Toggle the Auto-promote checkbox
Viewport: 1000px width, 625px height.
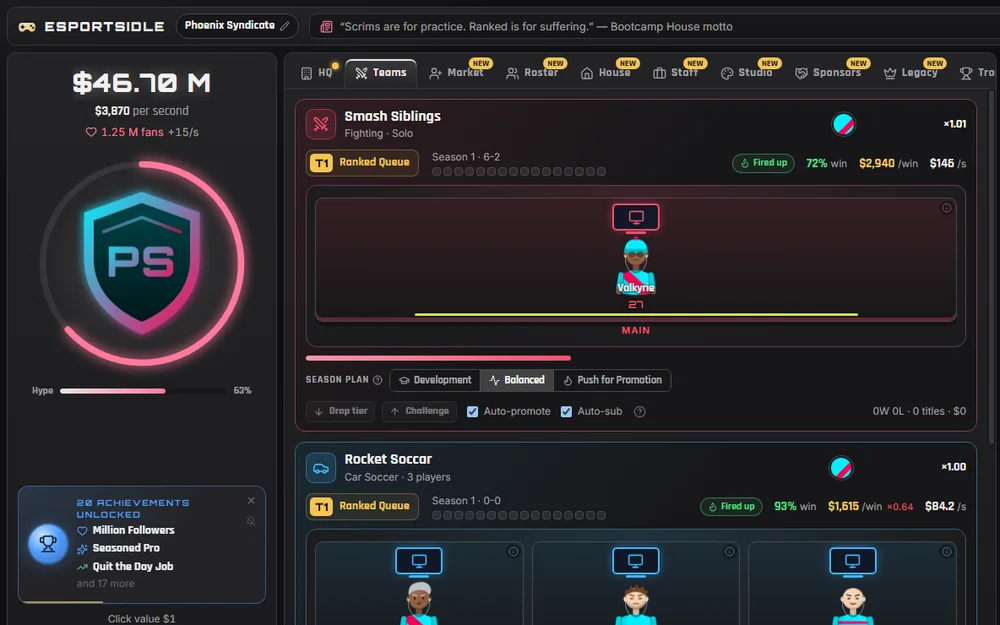(473, 412)
